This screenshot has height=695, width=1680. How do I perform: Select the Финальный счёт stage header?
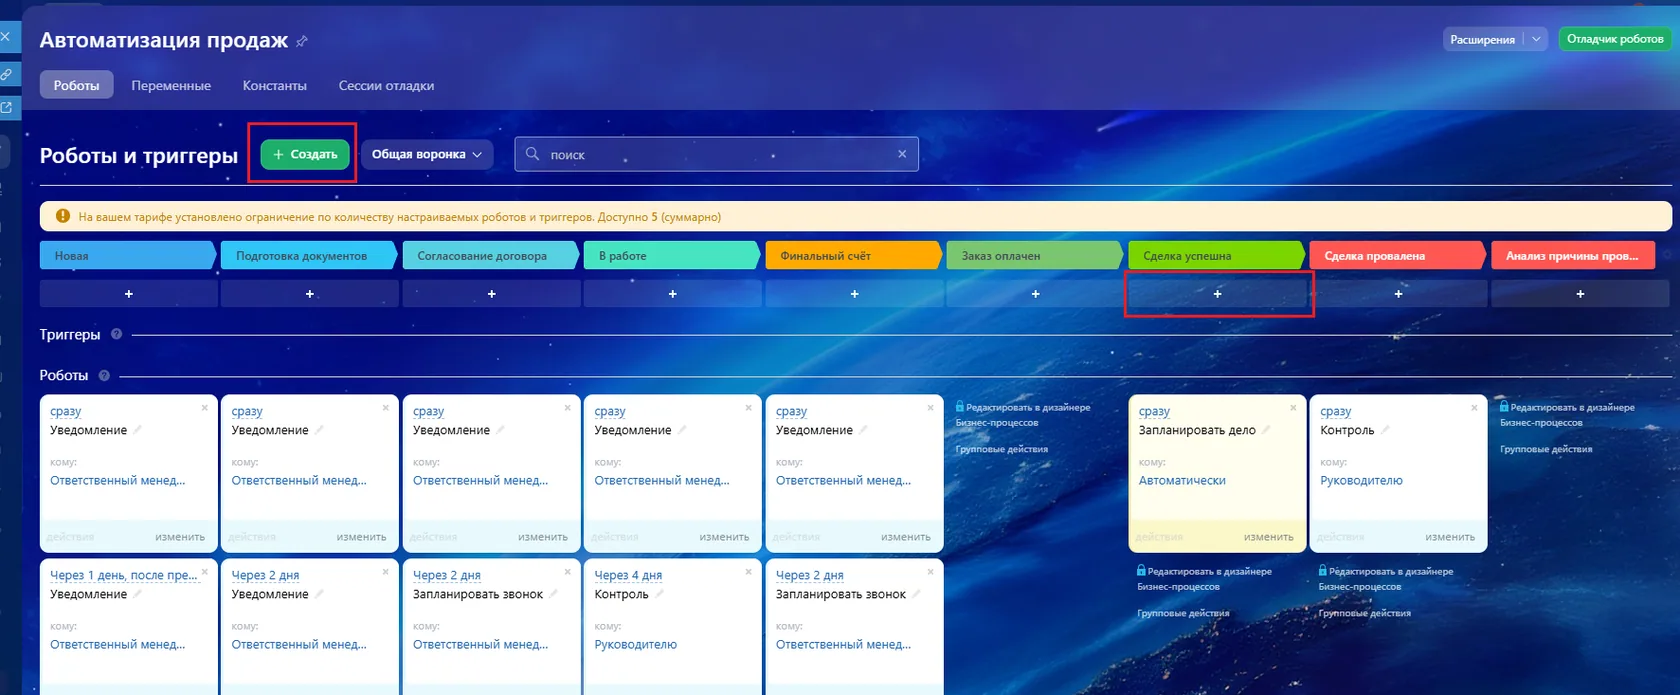pos(853,256)
